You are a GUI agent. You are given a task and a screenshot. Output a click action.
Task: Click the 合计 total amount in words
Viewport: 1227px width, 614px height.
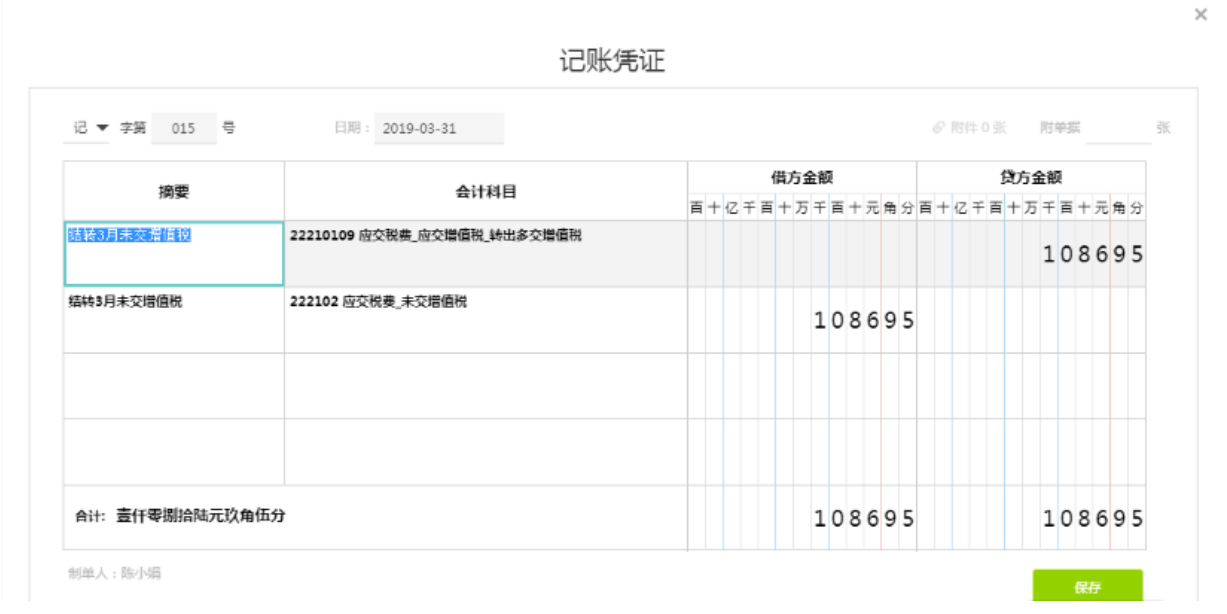pos(199,516)
